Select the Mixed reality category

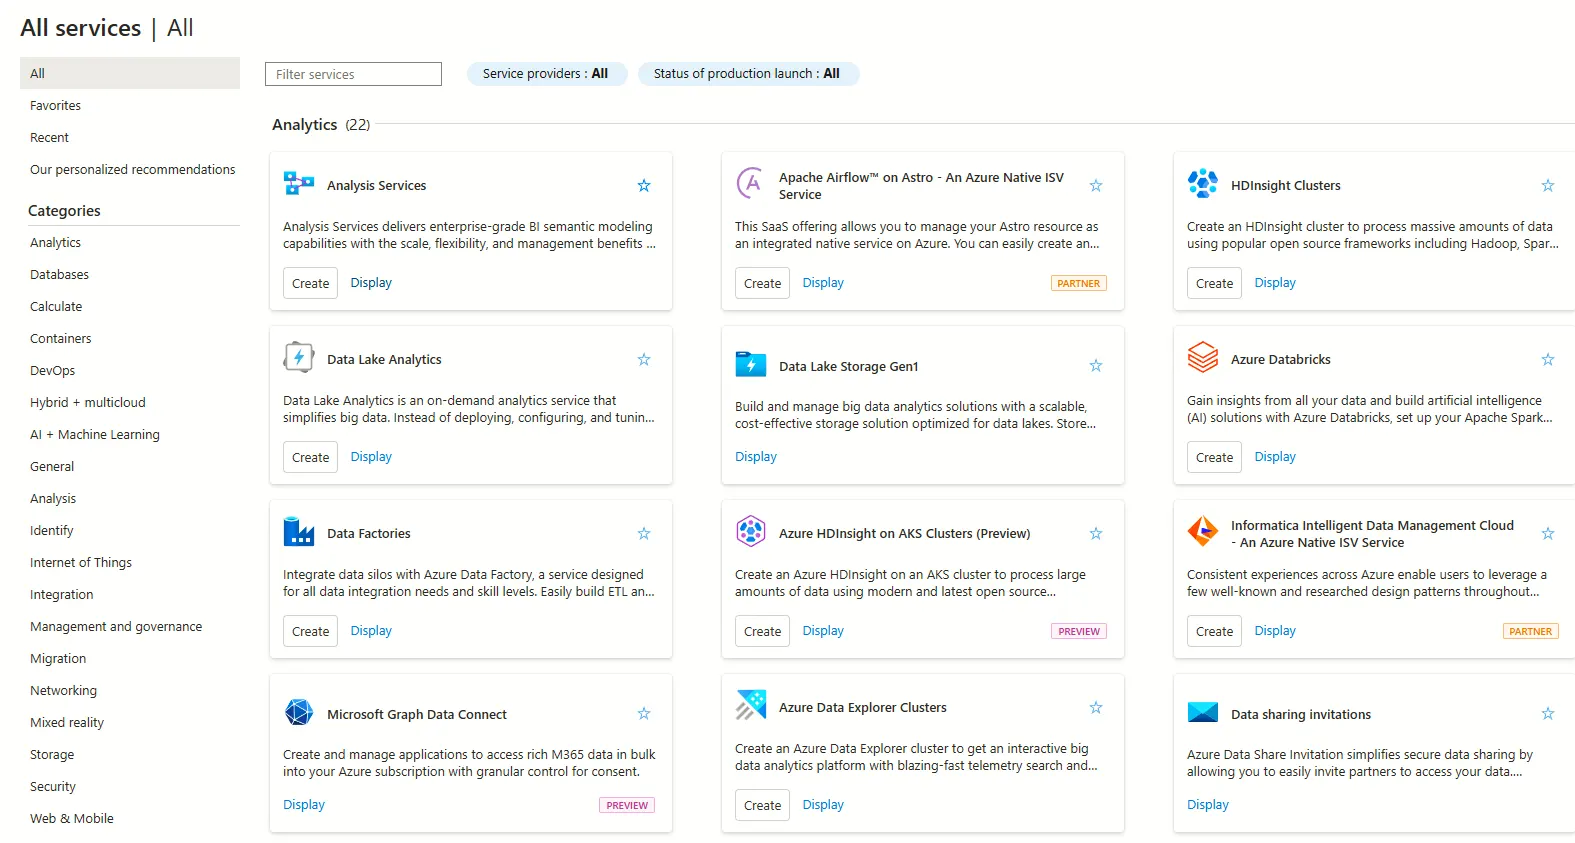pos(67,722)
